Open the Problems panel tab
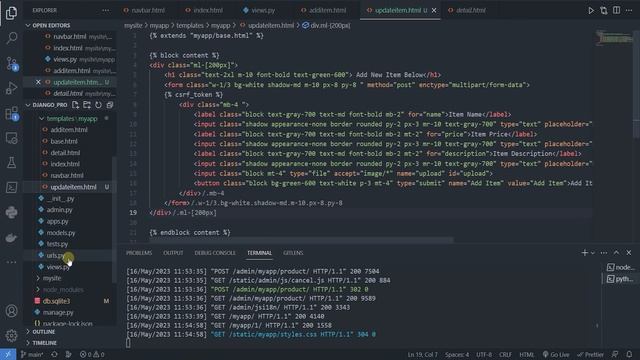This screenshot has height=360, width=640. (139, 253)
